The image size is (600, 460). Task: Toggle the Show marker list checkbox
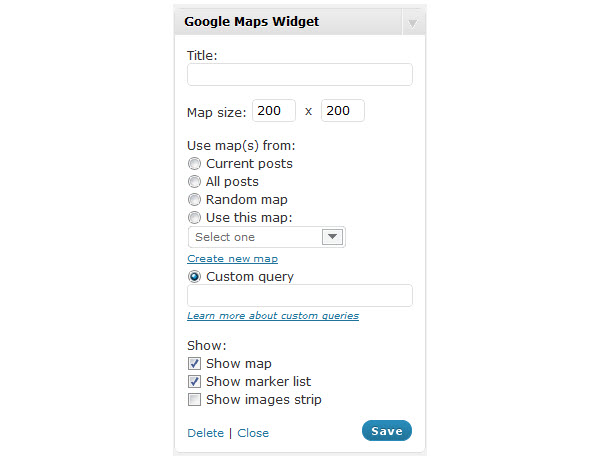point(195,382)
